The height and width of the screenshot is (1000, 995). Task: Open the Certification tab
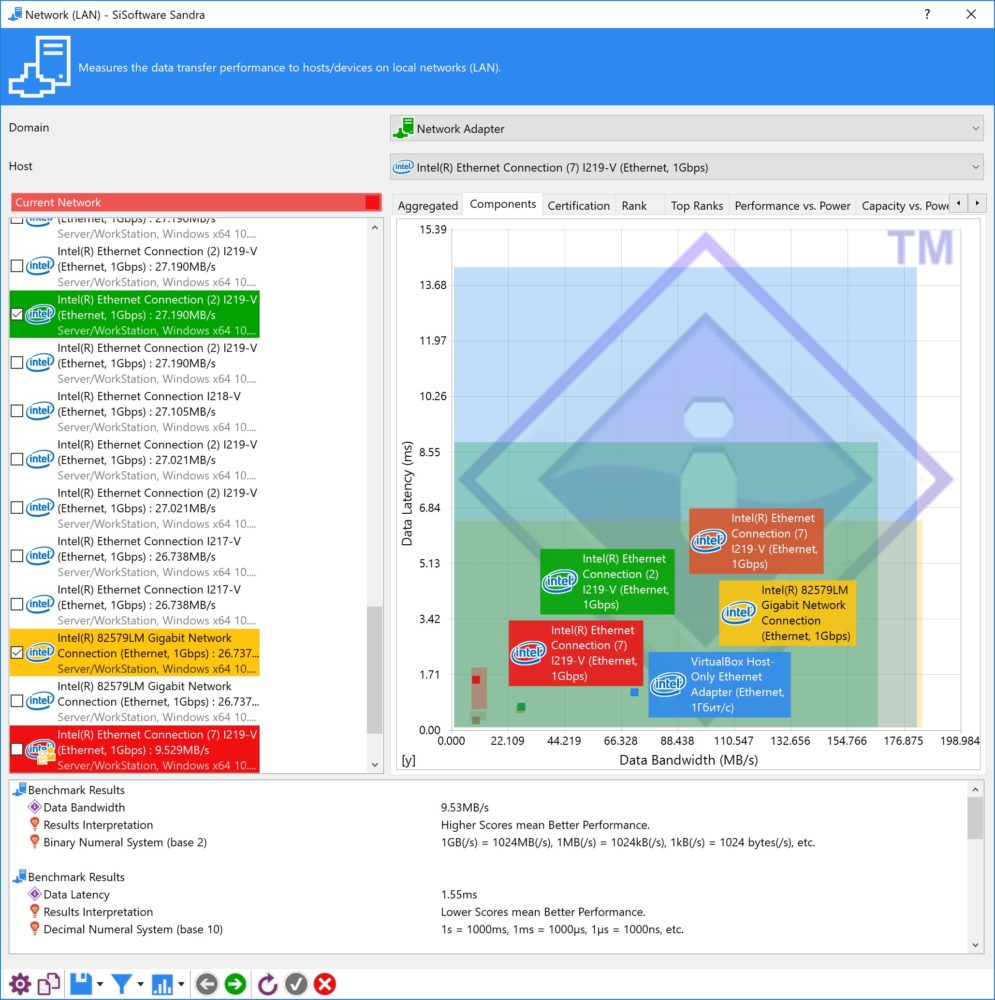pyautogui.click(x=579, y=205)
